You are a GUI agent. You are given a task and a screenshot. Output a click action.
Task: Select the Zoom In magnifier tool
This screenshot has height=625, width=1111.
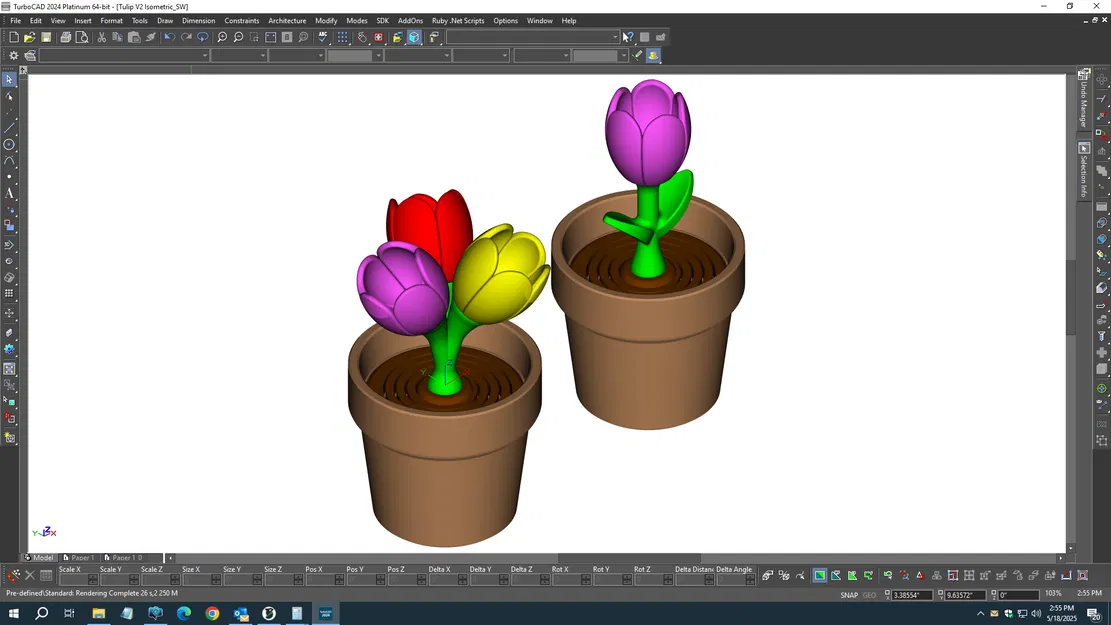point(222,37)
